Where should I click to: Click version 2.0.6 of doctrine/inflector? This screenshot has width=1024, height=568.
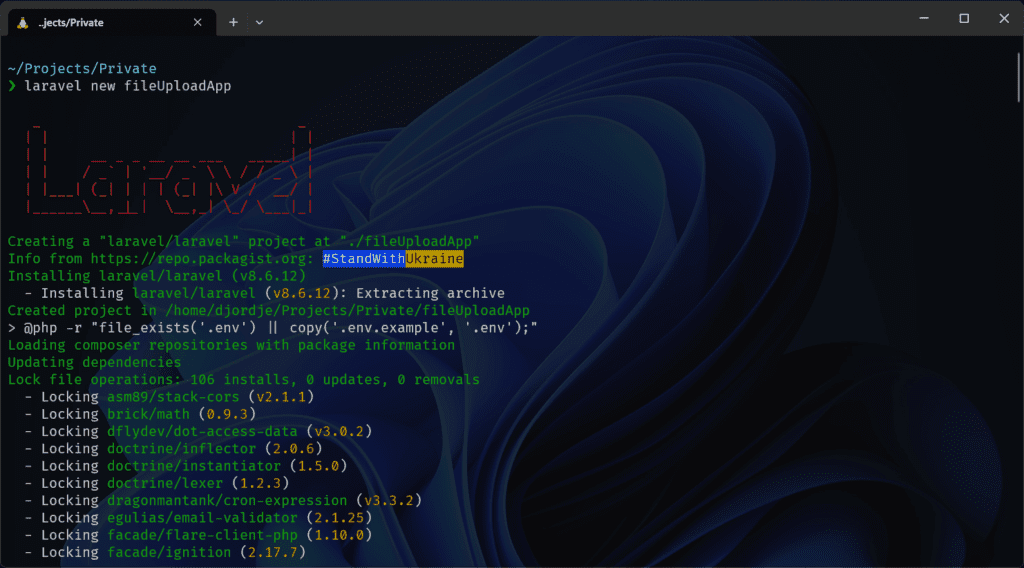294,449
